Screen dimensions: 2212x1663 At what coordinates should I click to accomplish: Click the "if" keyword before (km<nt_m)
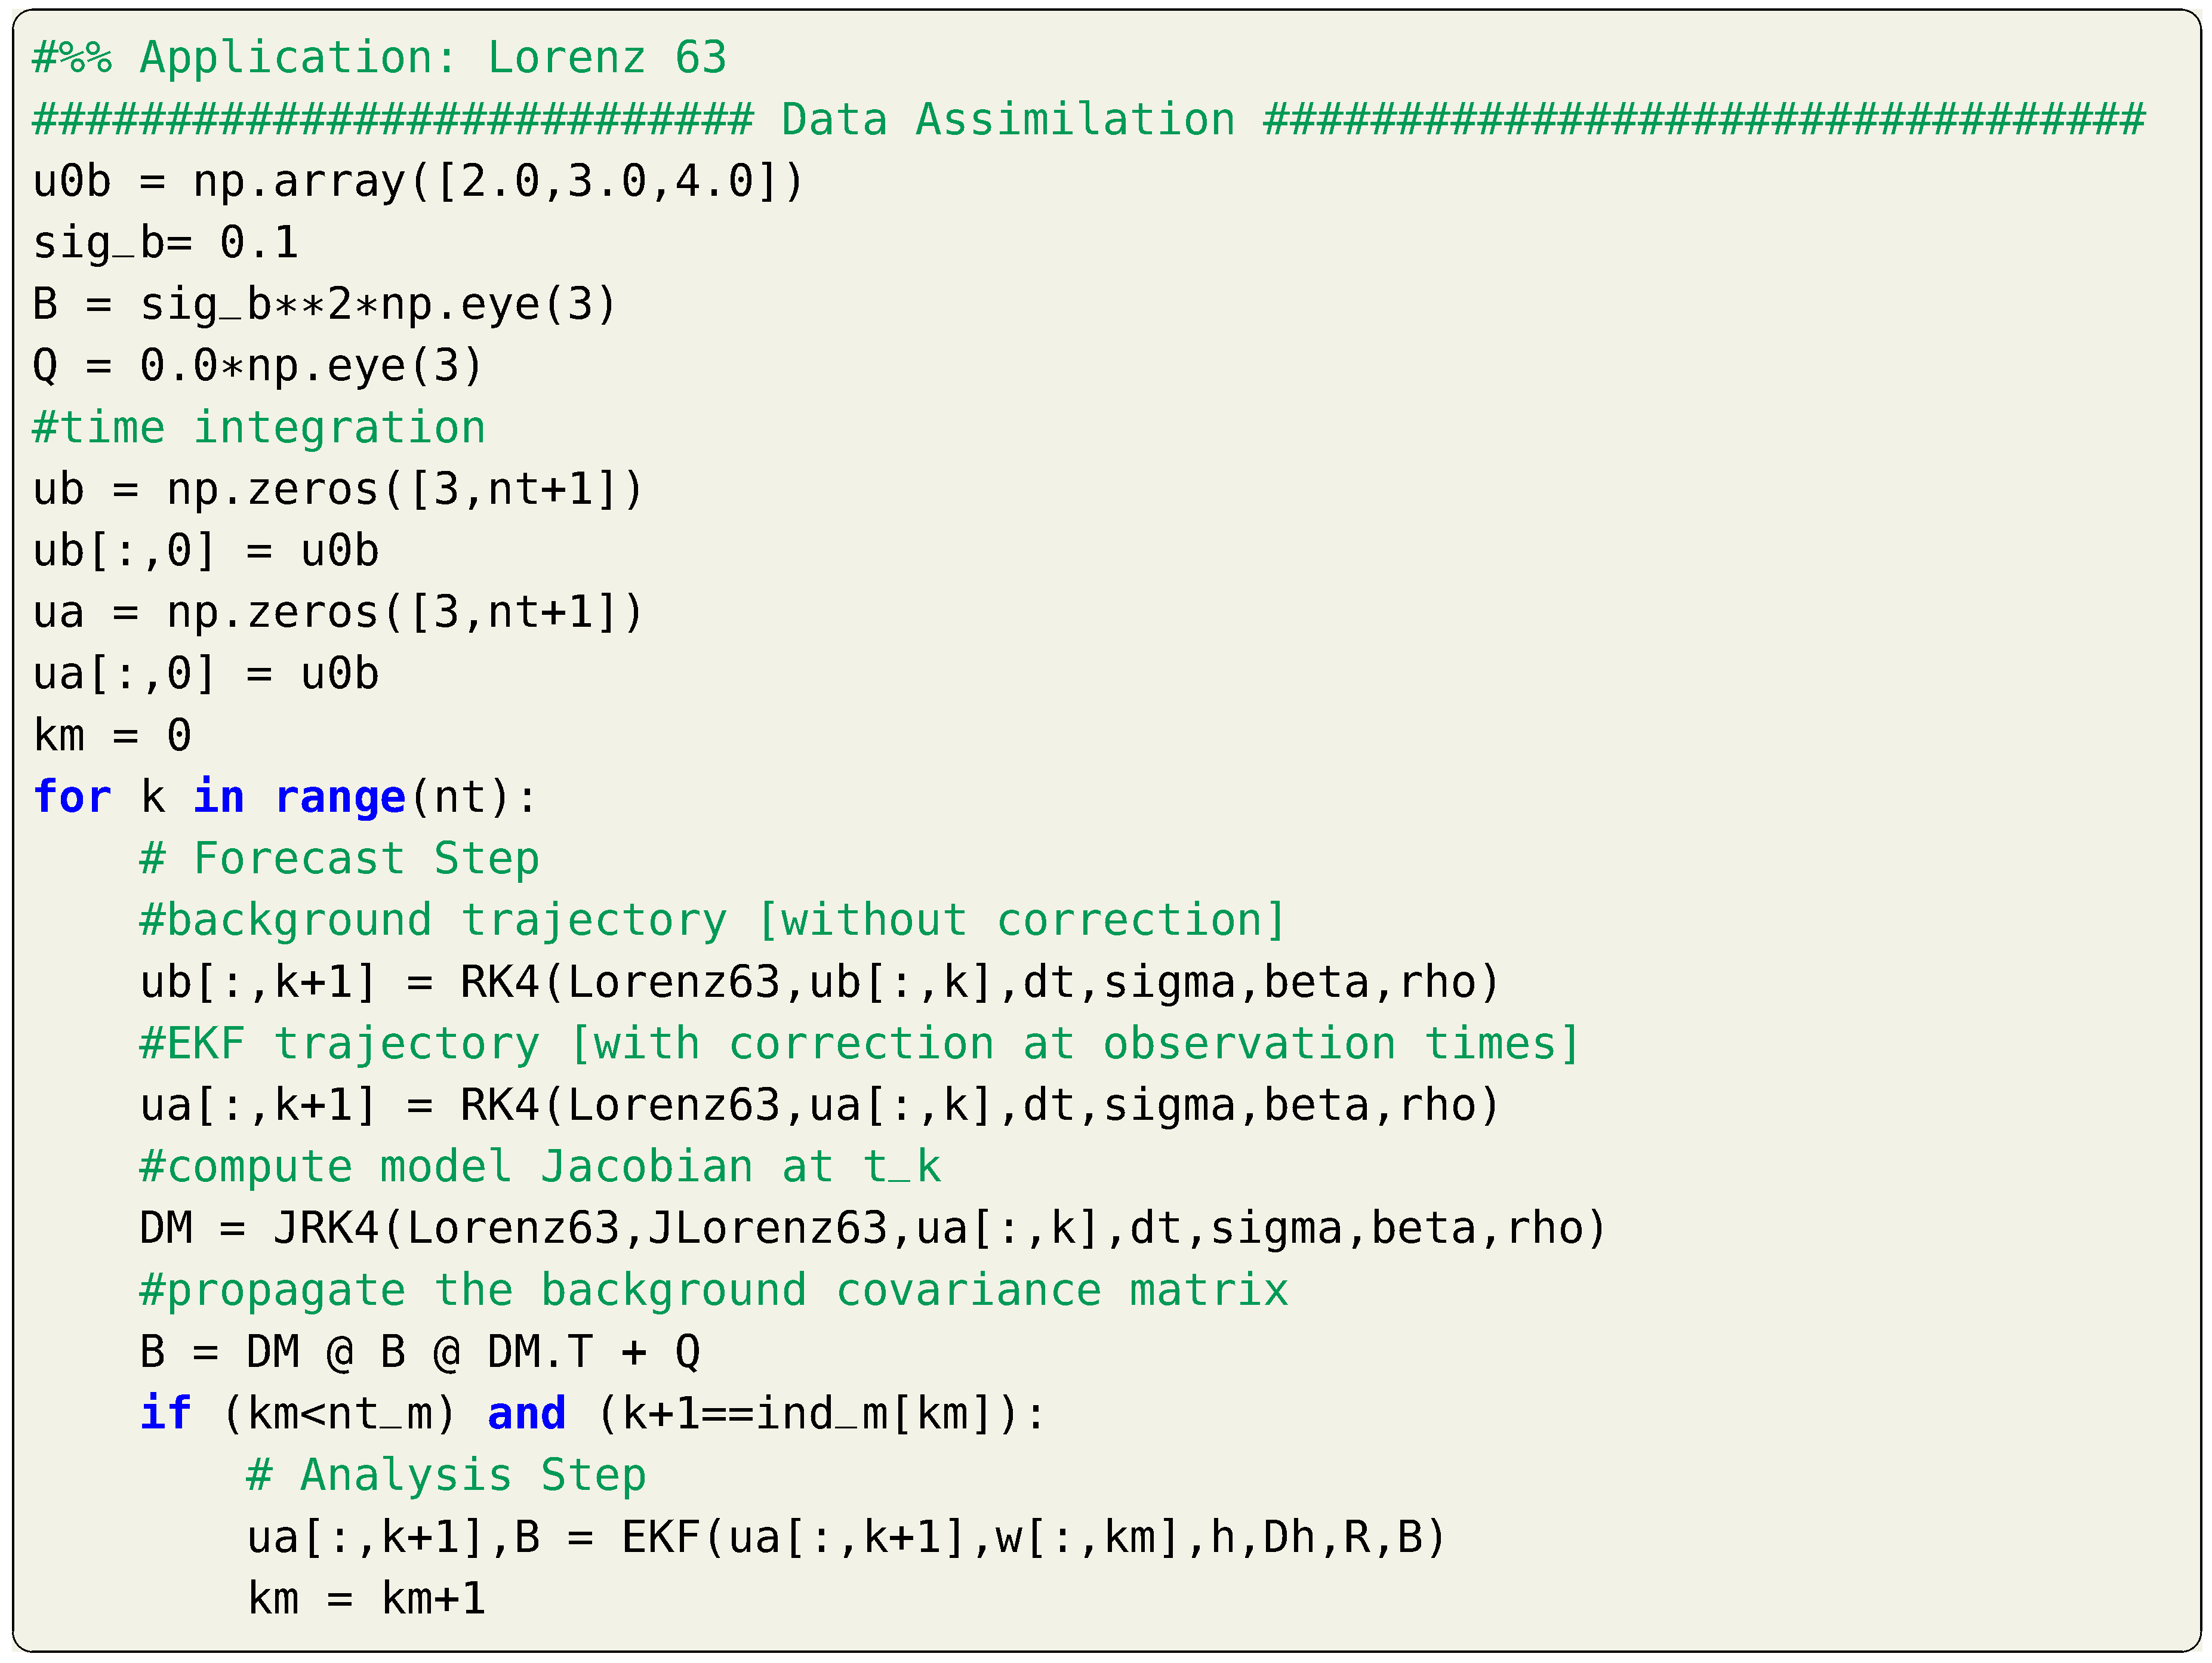(x=165, y=1414)
